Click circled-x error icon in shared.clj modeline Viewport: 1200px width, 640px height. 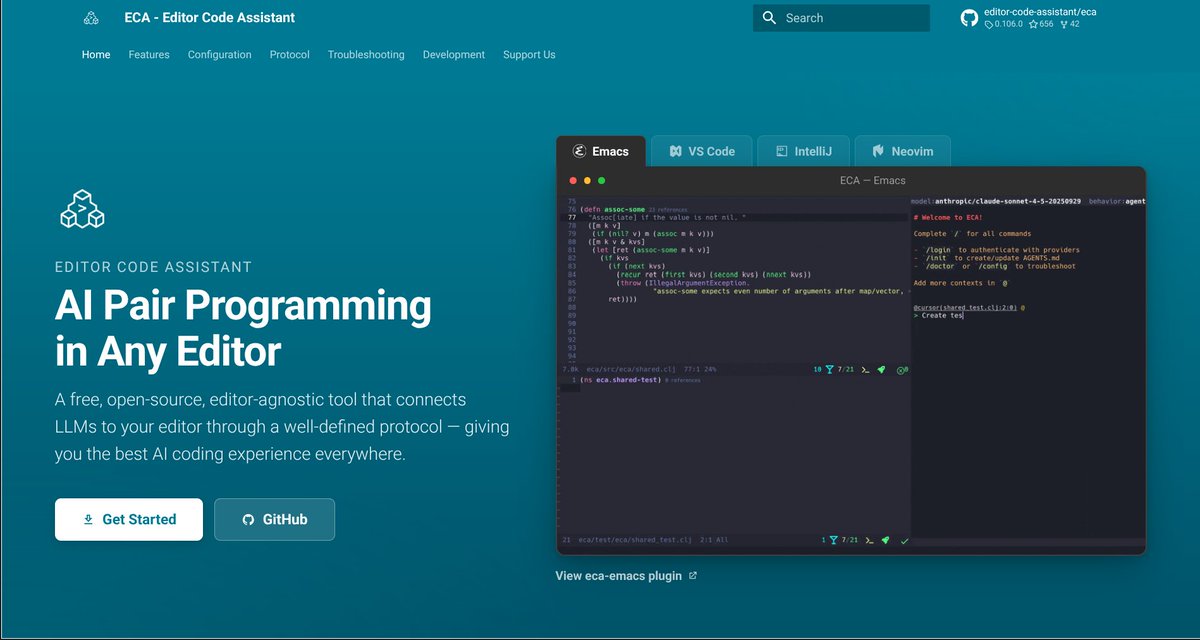pos(901,369)
